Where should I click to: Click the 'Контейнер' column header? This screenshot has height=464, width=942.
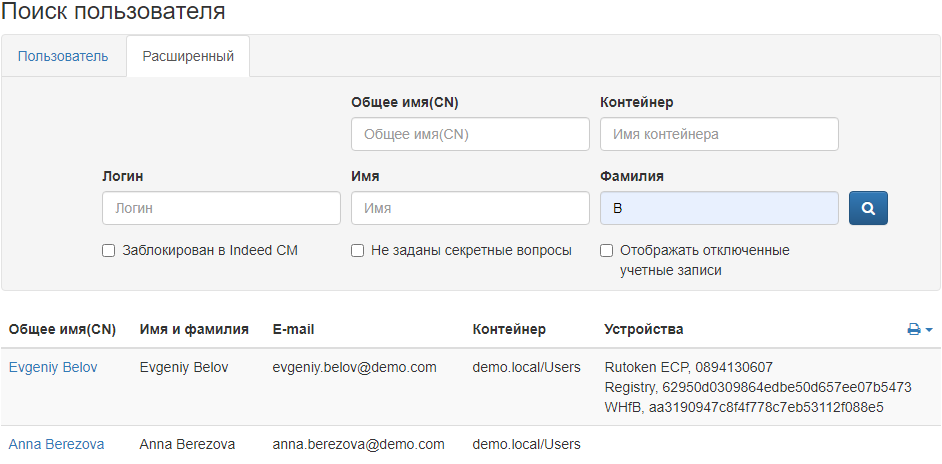point(509,329)
